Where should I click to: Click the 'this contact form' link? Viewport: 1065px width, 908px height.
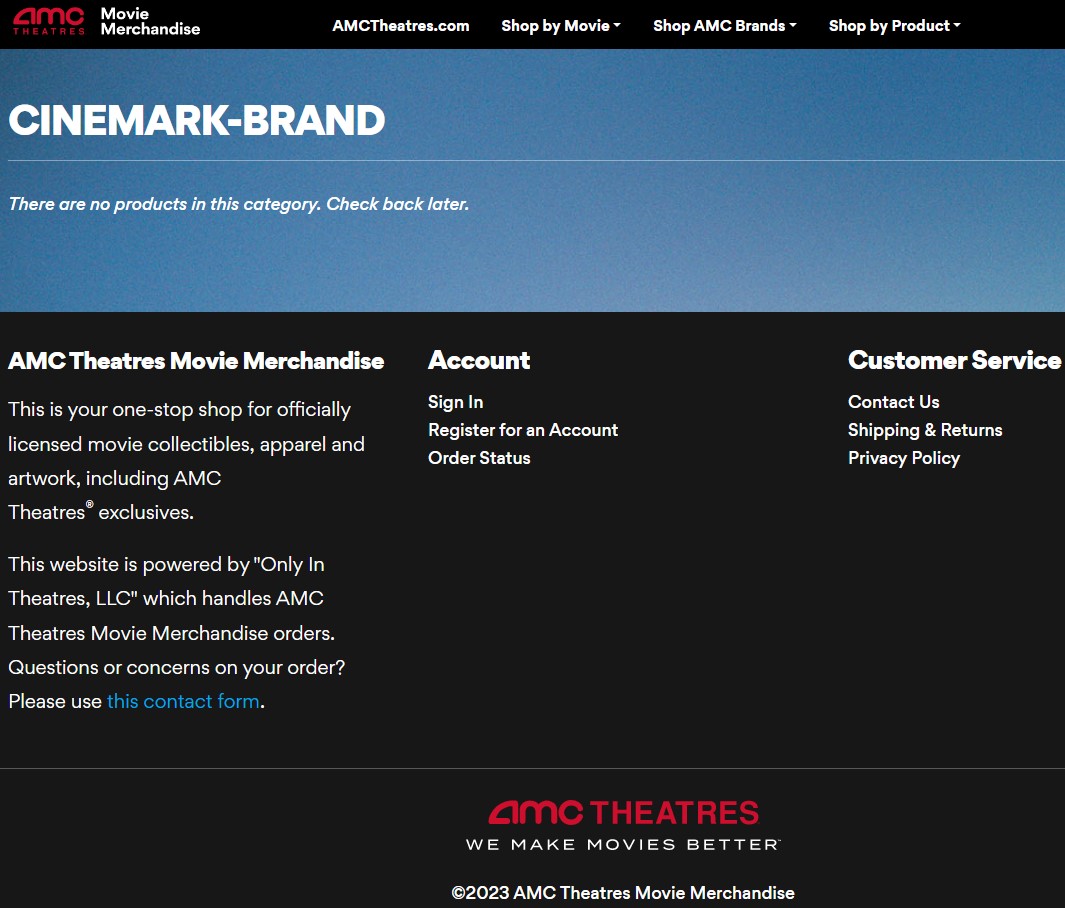(x=183, y=701)
